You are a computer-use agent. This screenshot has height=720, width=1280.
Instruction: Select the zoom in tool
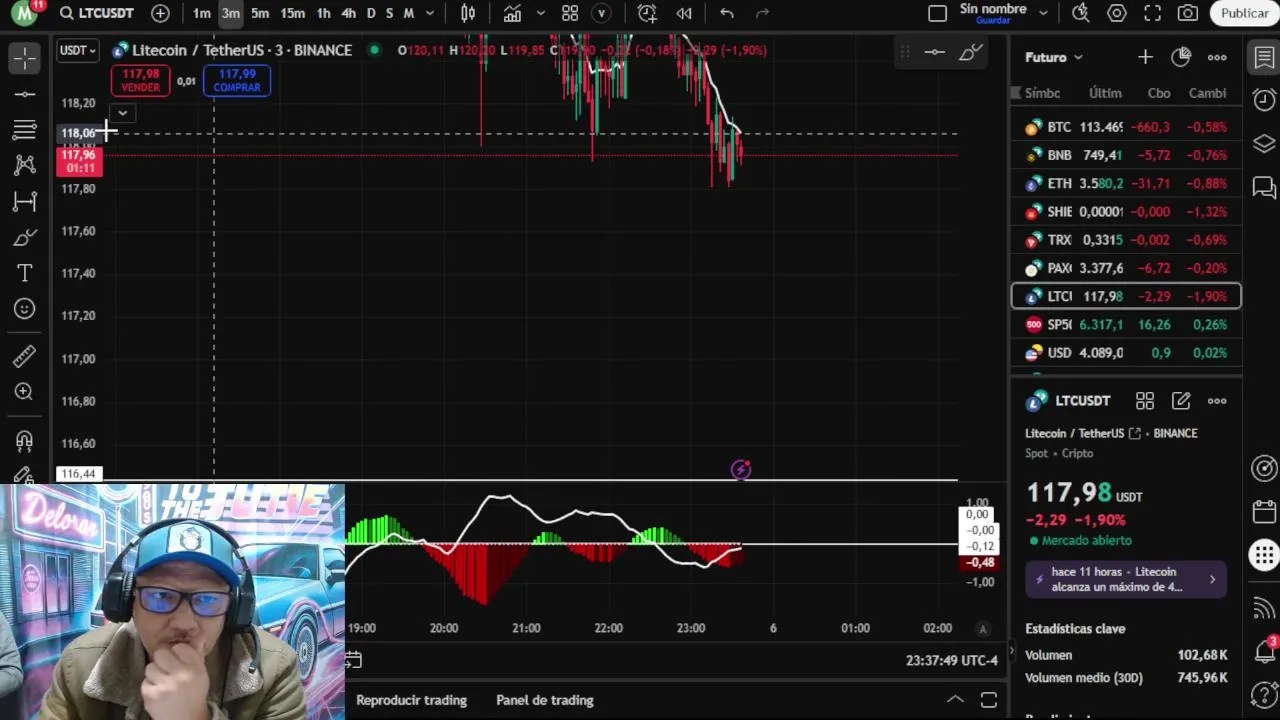coord(25,392)
